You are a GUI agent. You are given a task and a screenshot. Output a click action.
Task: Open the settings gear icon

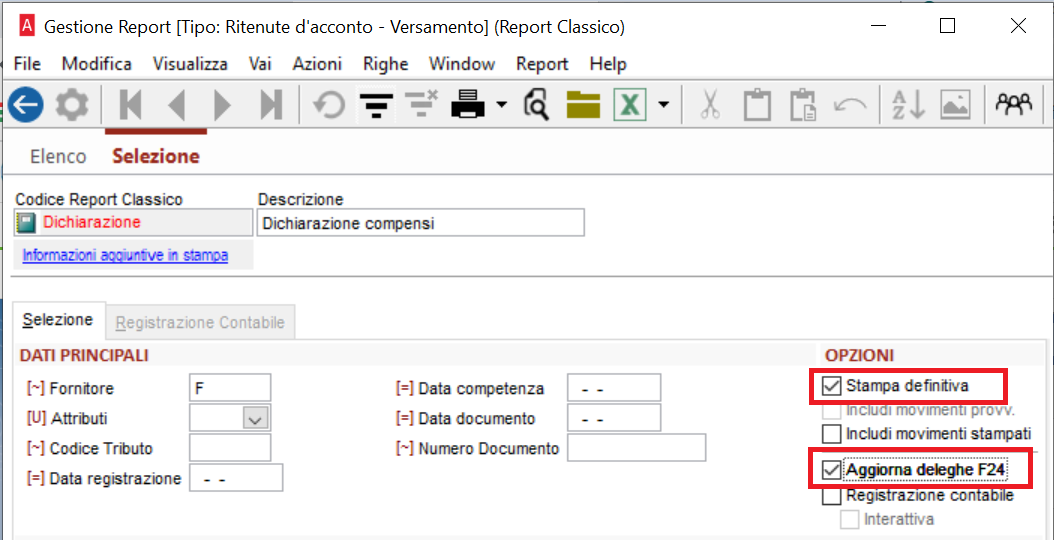coord(71,105)
